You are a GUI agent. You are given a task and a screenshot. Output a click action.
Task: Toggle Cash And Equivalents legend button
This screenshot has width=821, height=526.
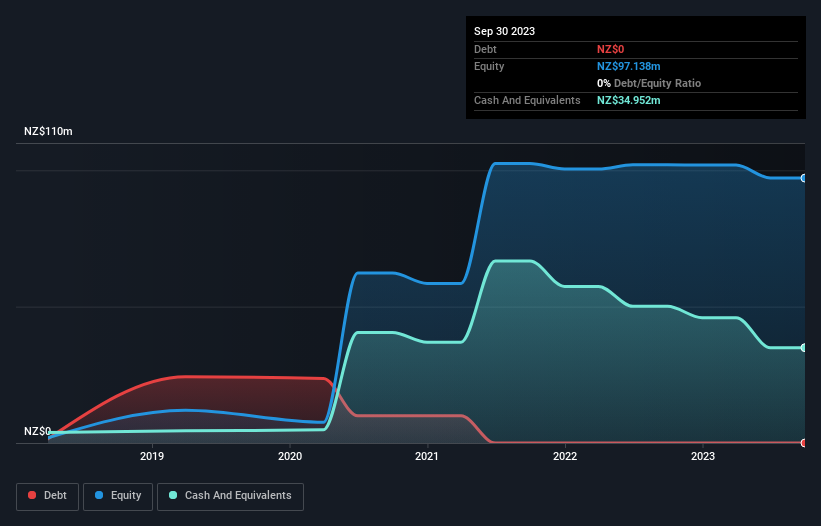230,496
